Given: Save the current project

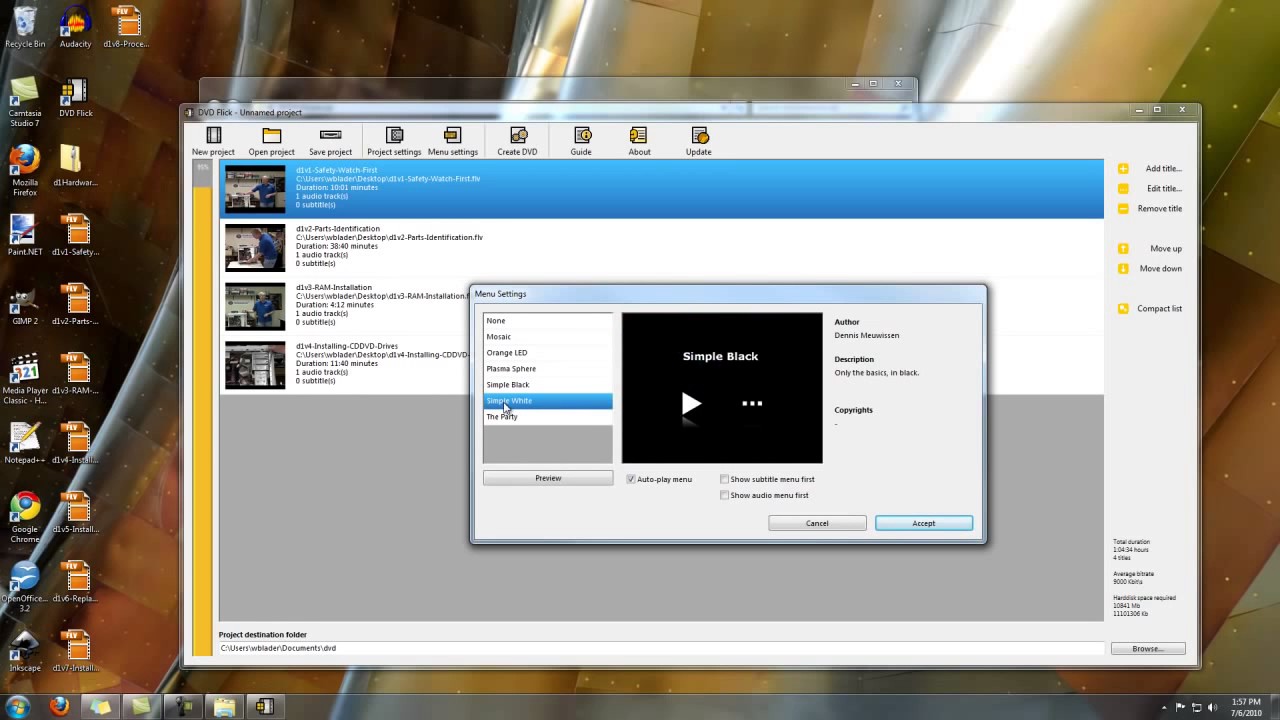Looking at the screenshot, I should click(x=330, y=140).
